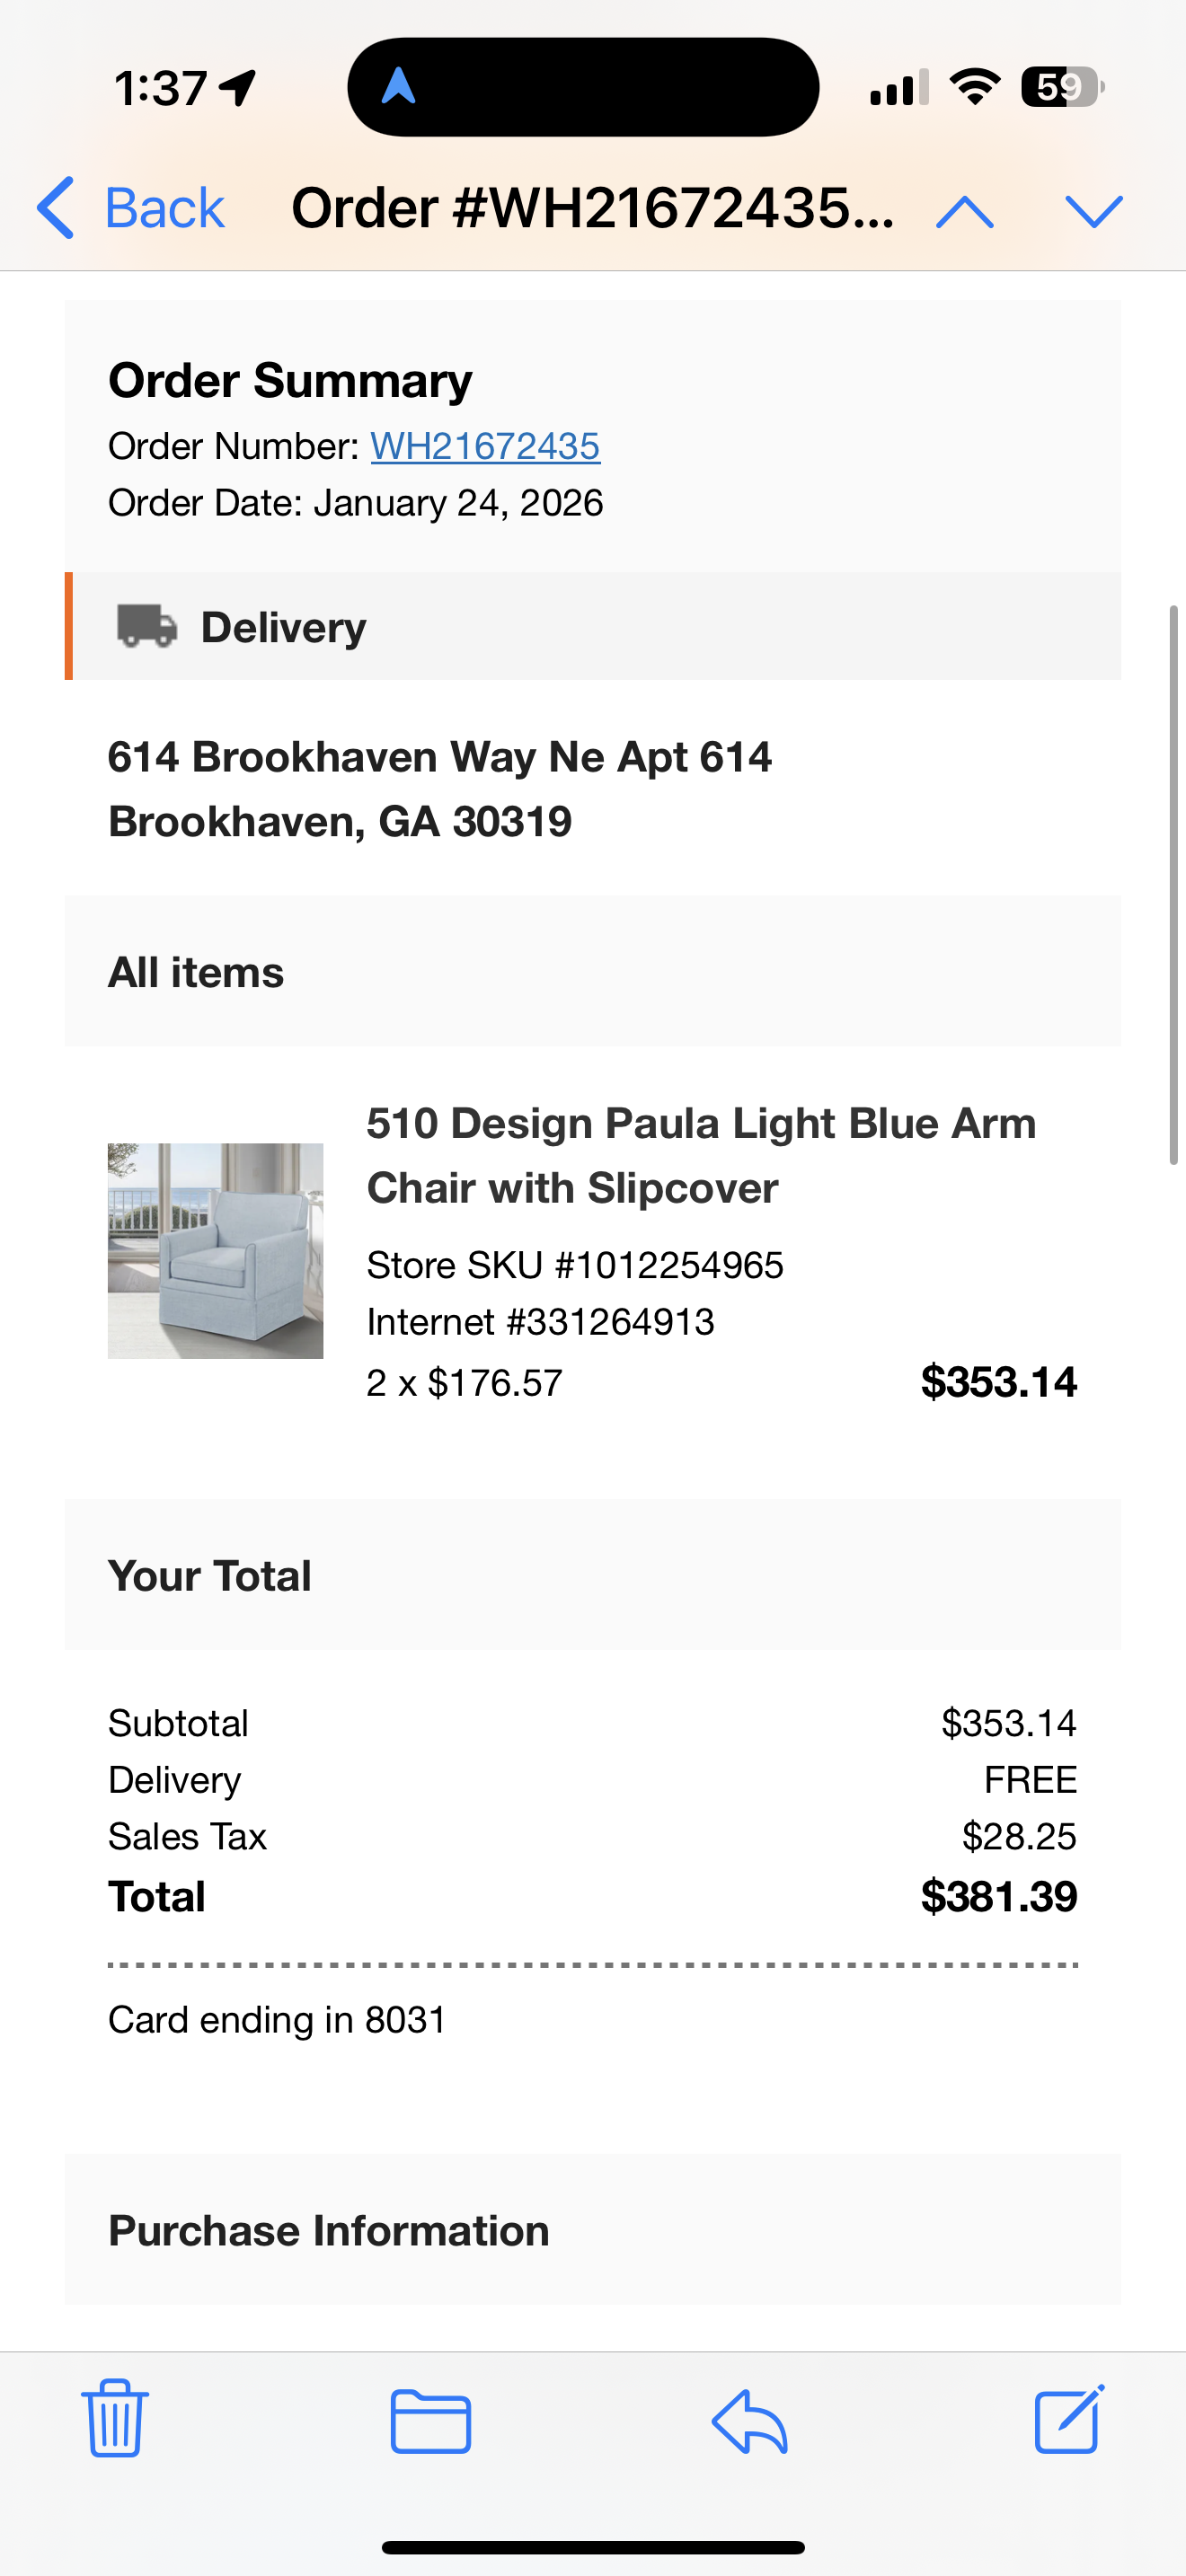Tap the 510 Design Paula chair title

tap(701, 1155)
